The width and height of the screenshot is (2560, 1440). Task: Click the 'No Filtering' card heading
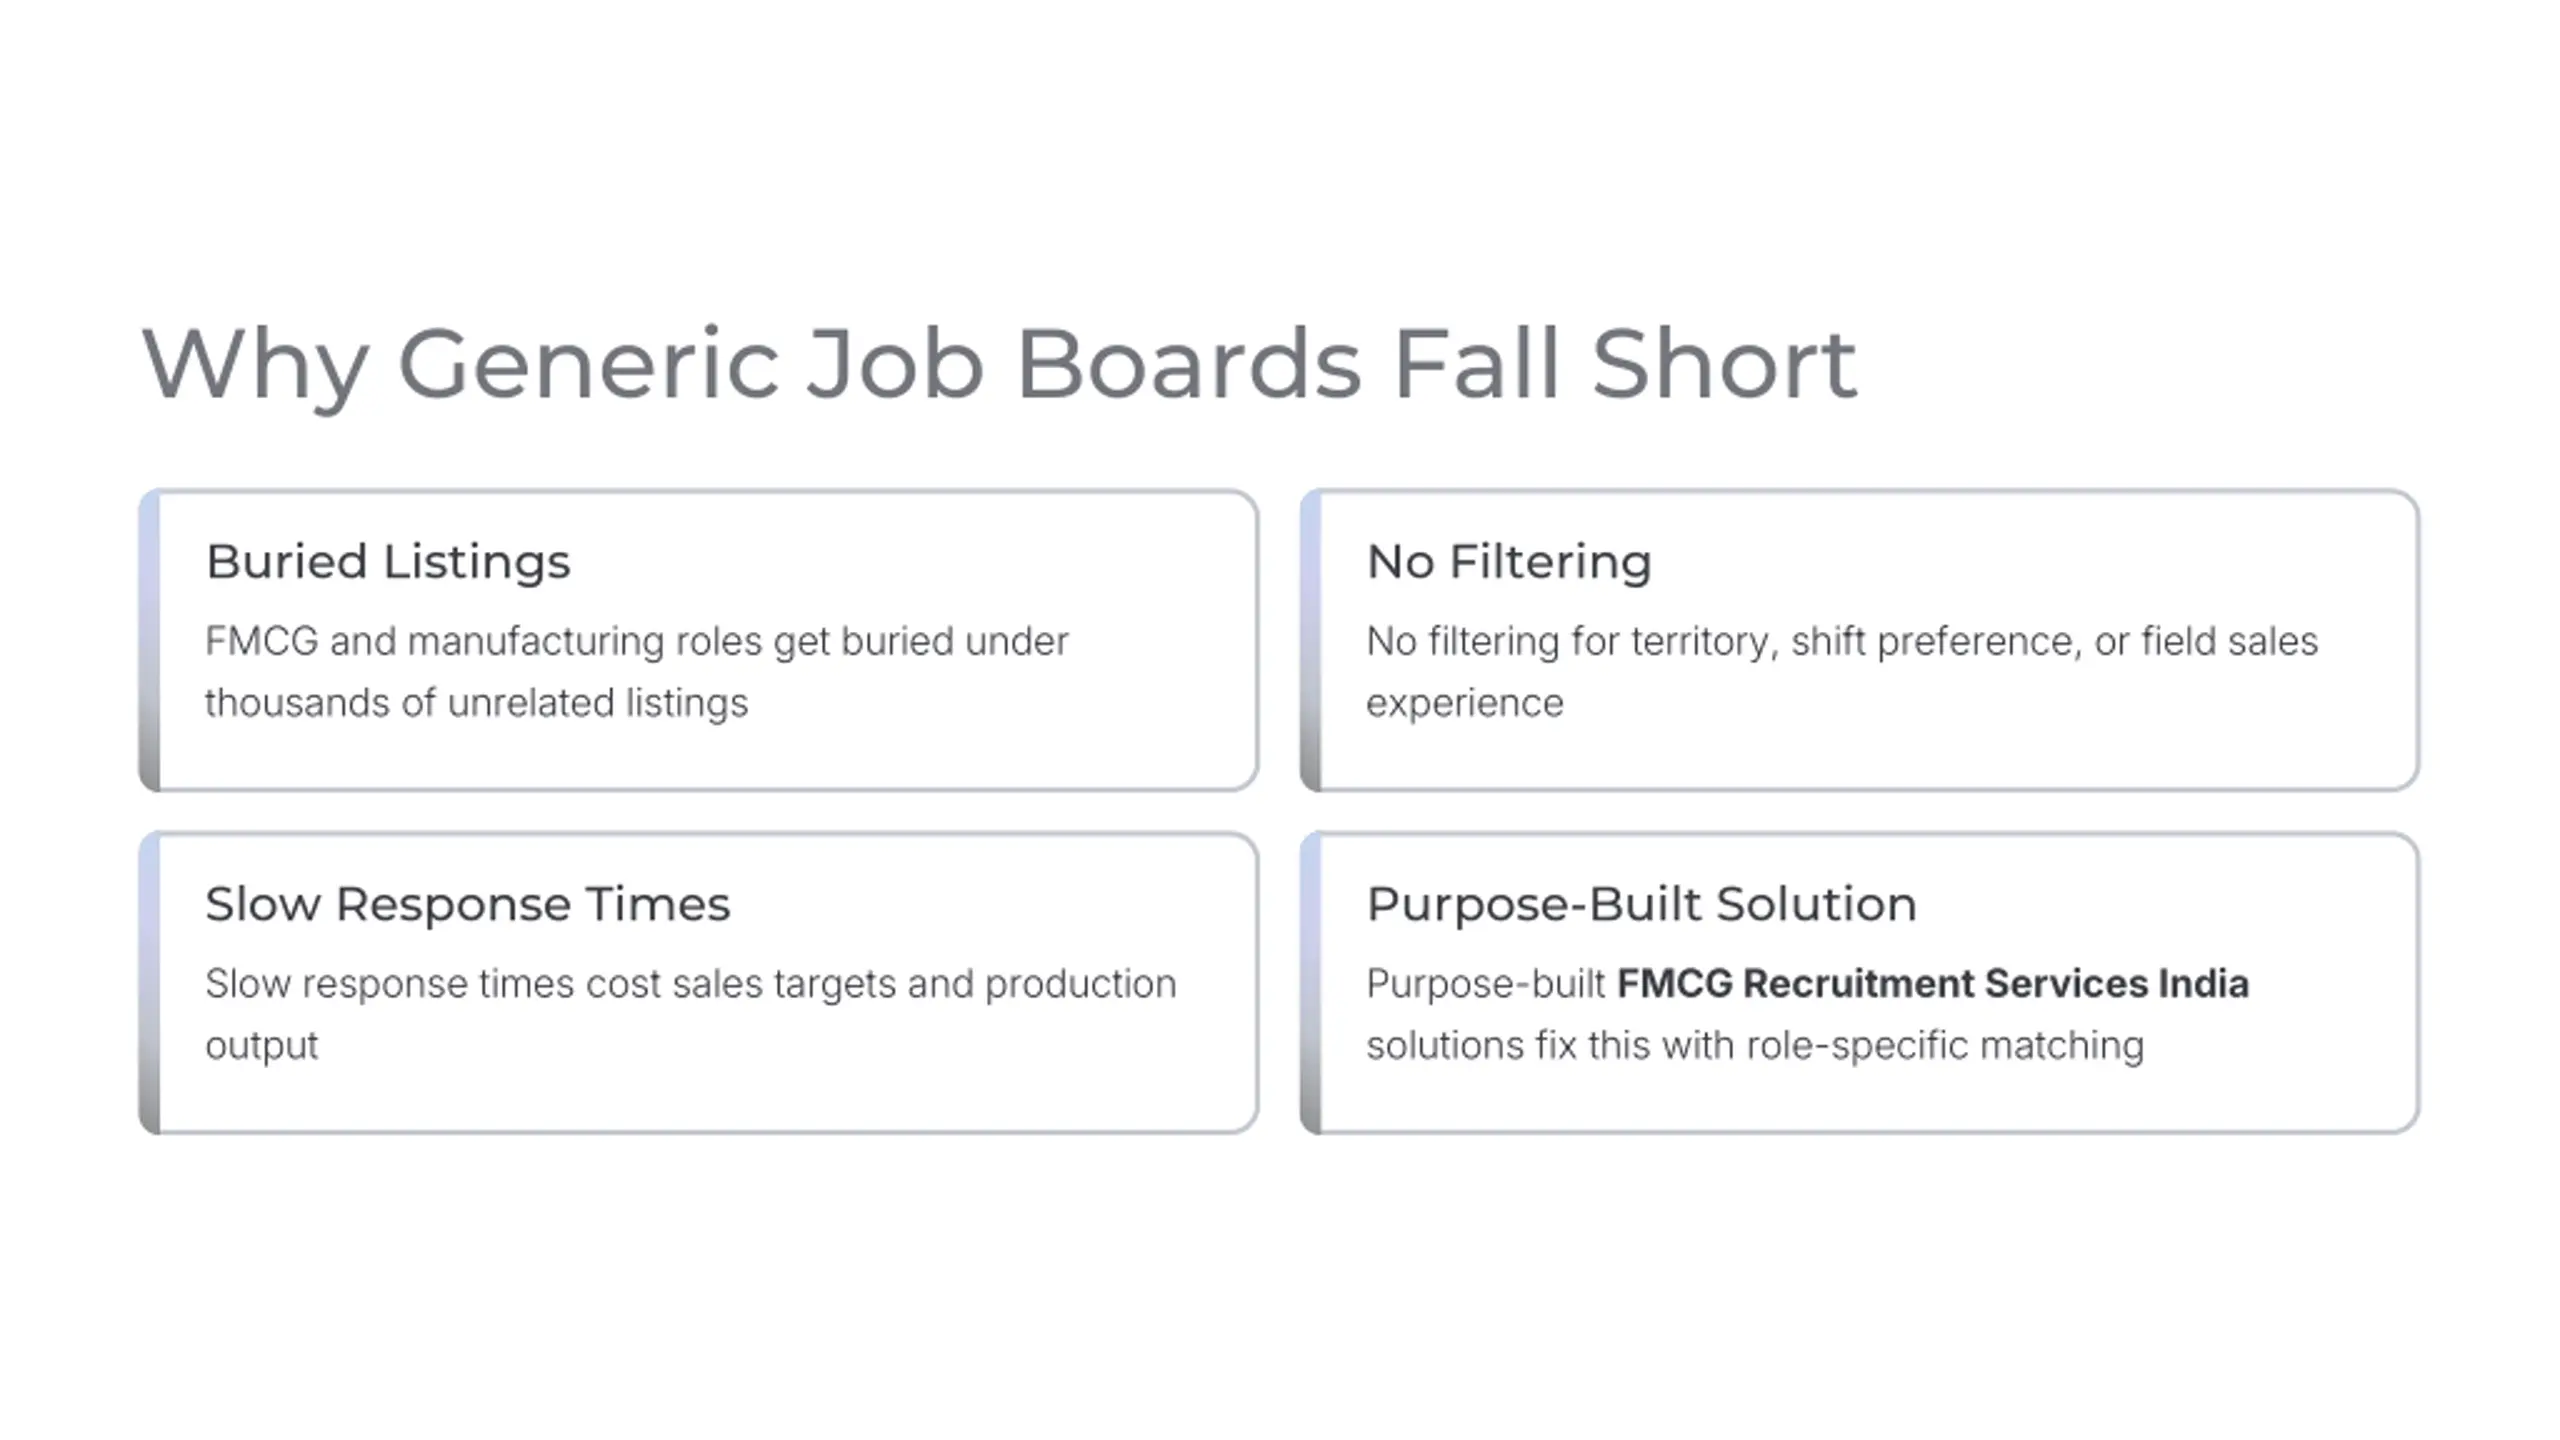pyautogui.click(x=1509, y=562)
